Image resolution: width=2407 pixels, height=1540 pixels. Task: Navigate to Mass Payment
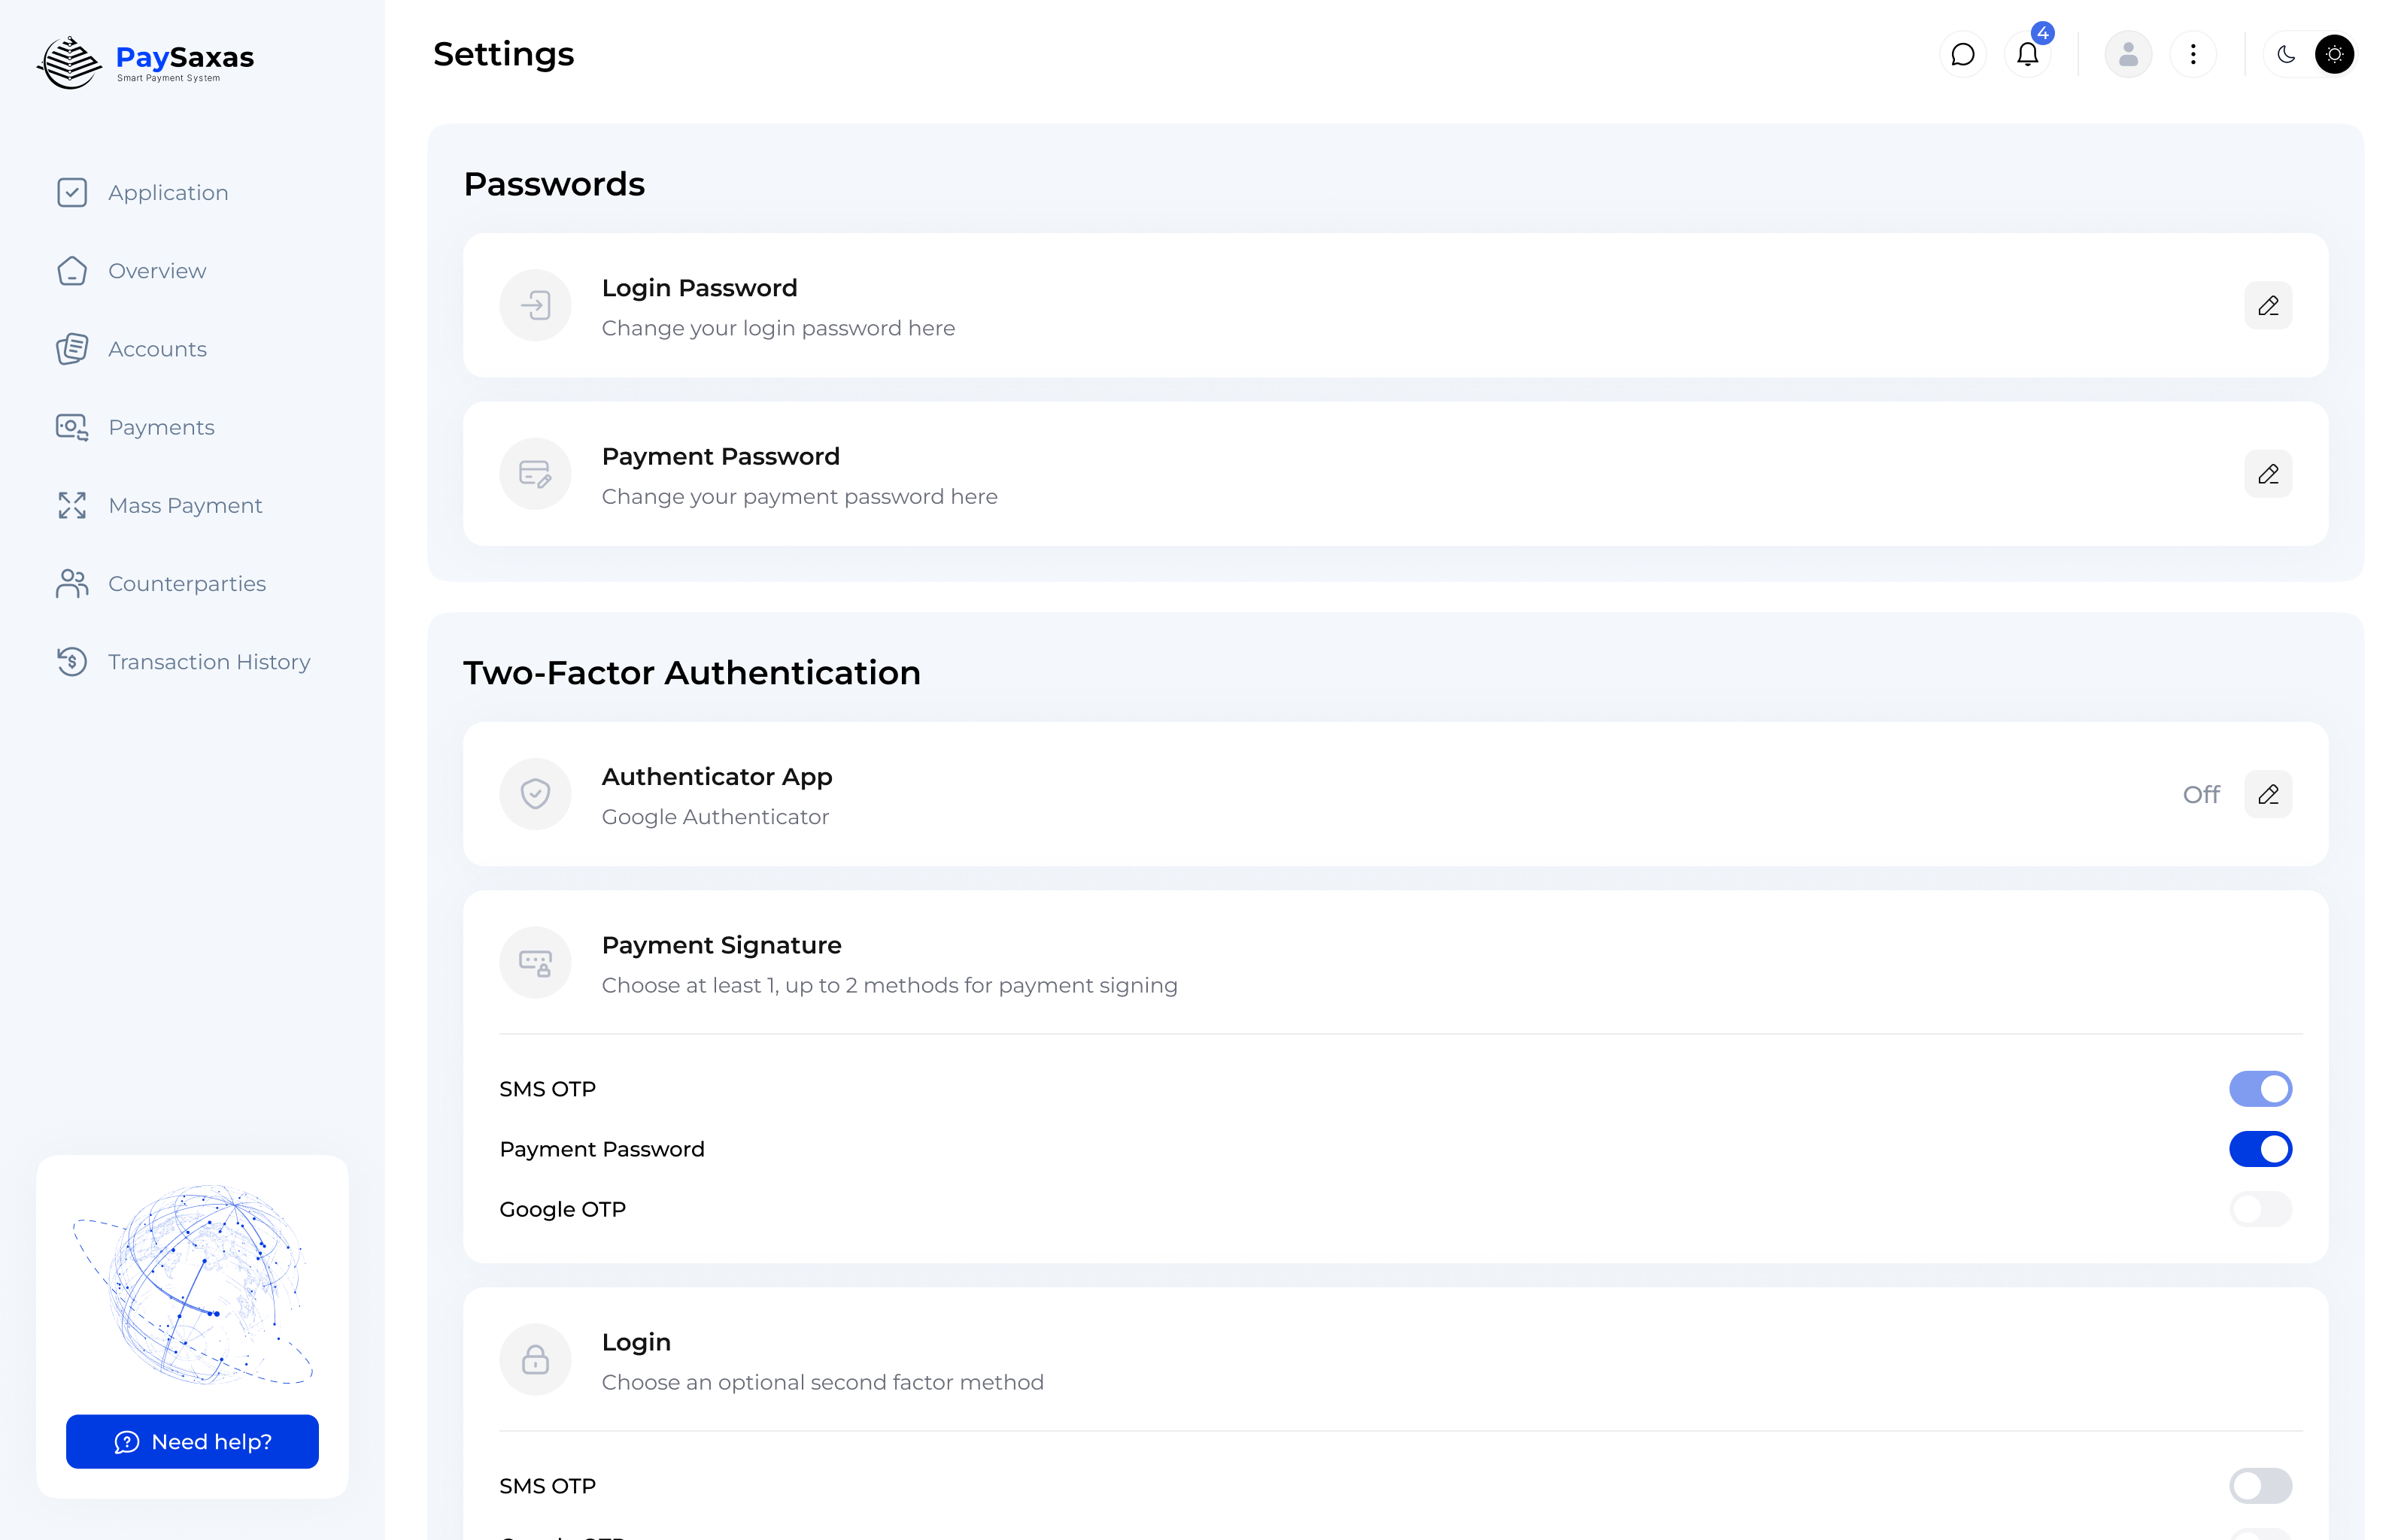(x=185, y=505)
